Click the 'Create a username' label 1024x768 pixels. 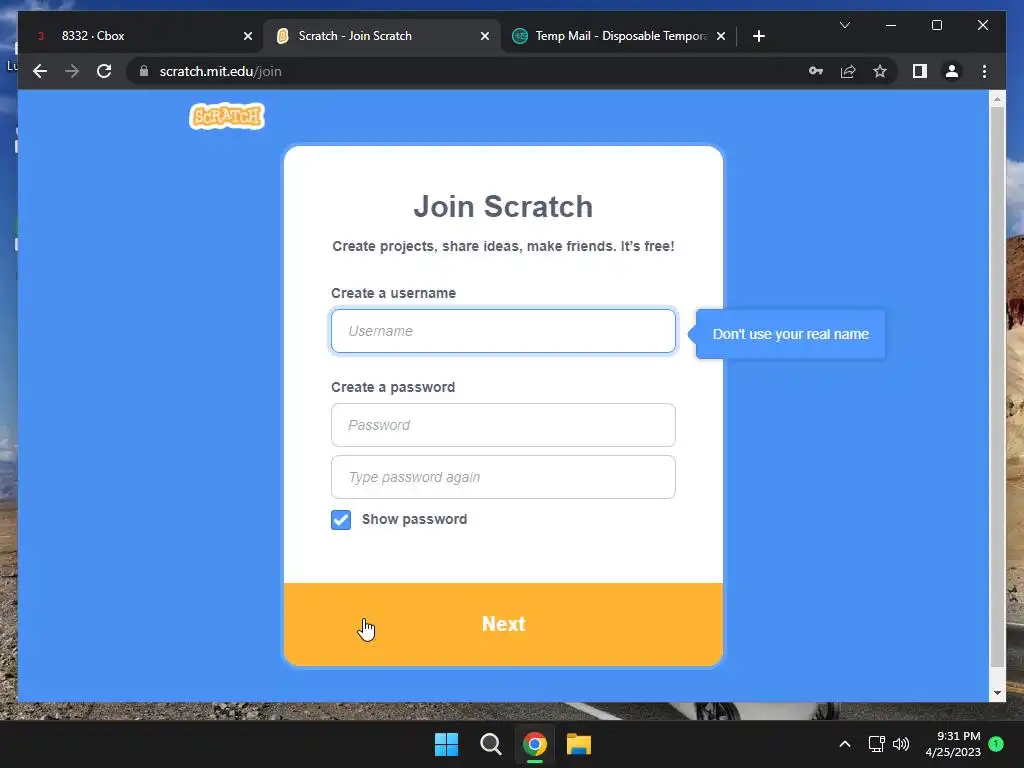point(393,293)
